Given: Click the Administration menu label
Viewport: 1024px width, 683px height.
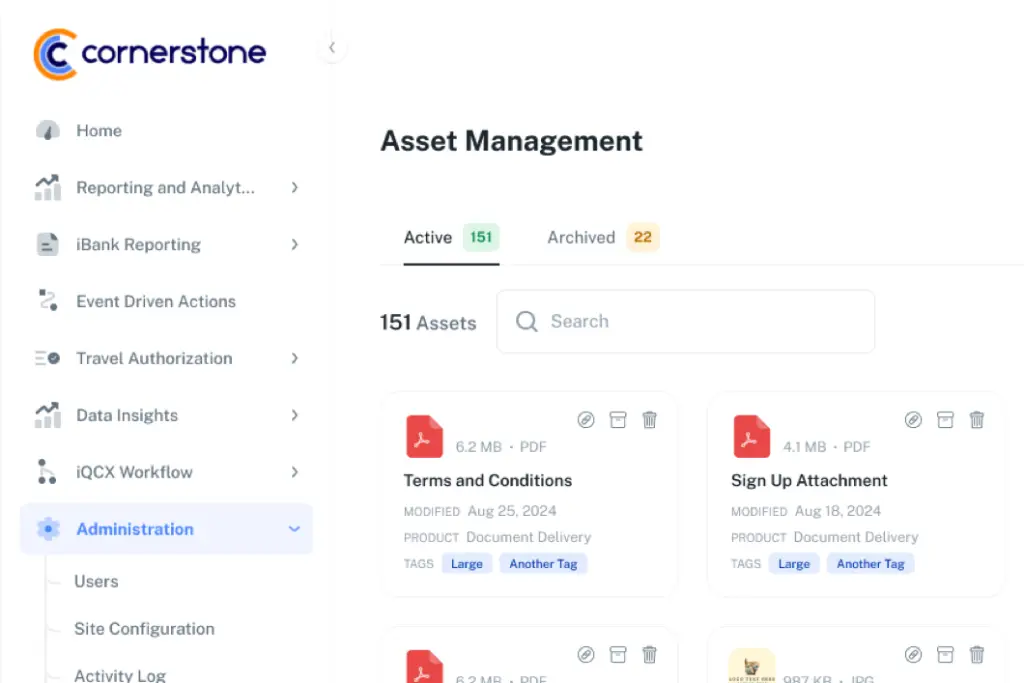Looking at the screenshot, I should click(135, 529).
